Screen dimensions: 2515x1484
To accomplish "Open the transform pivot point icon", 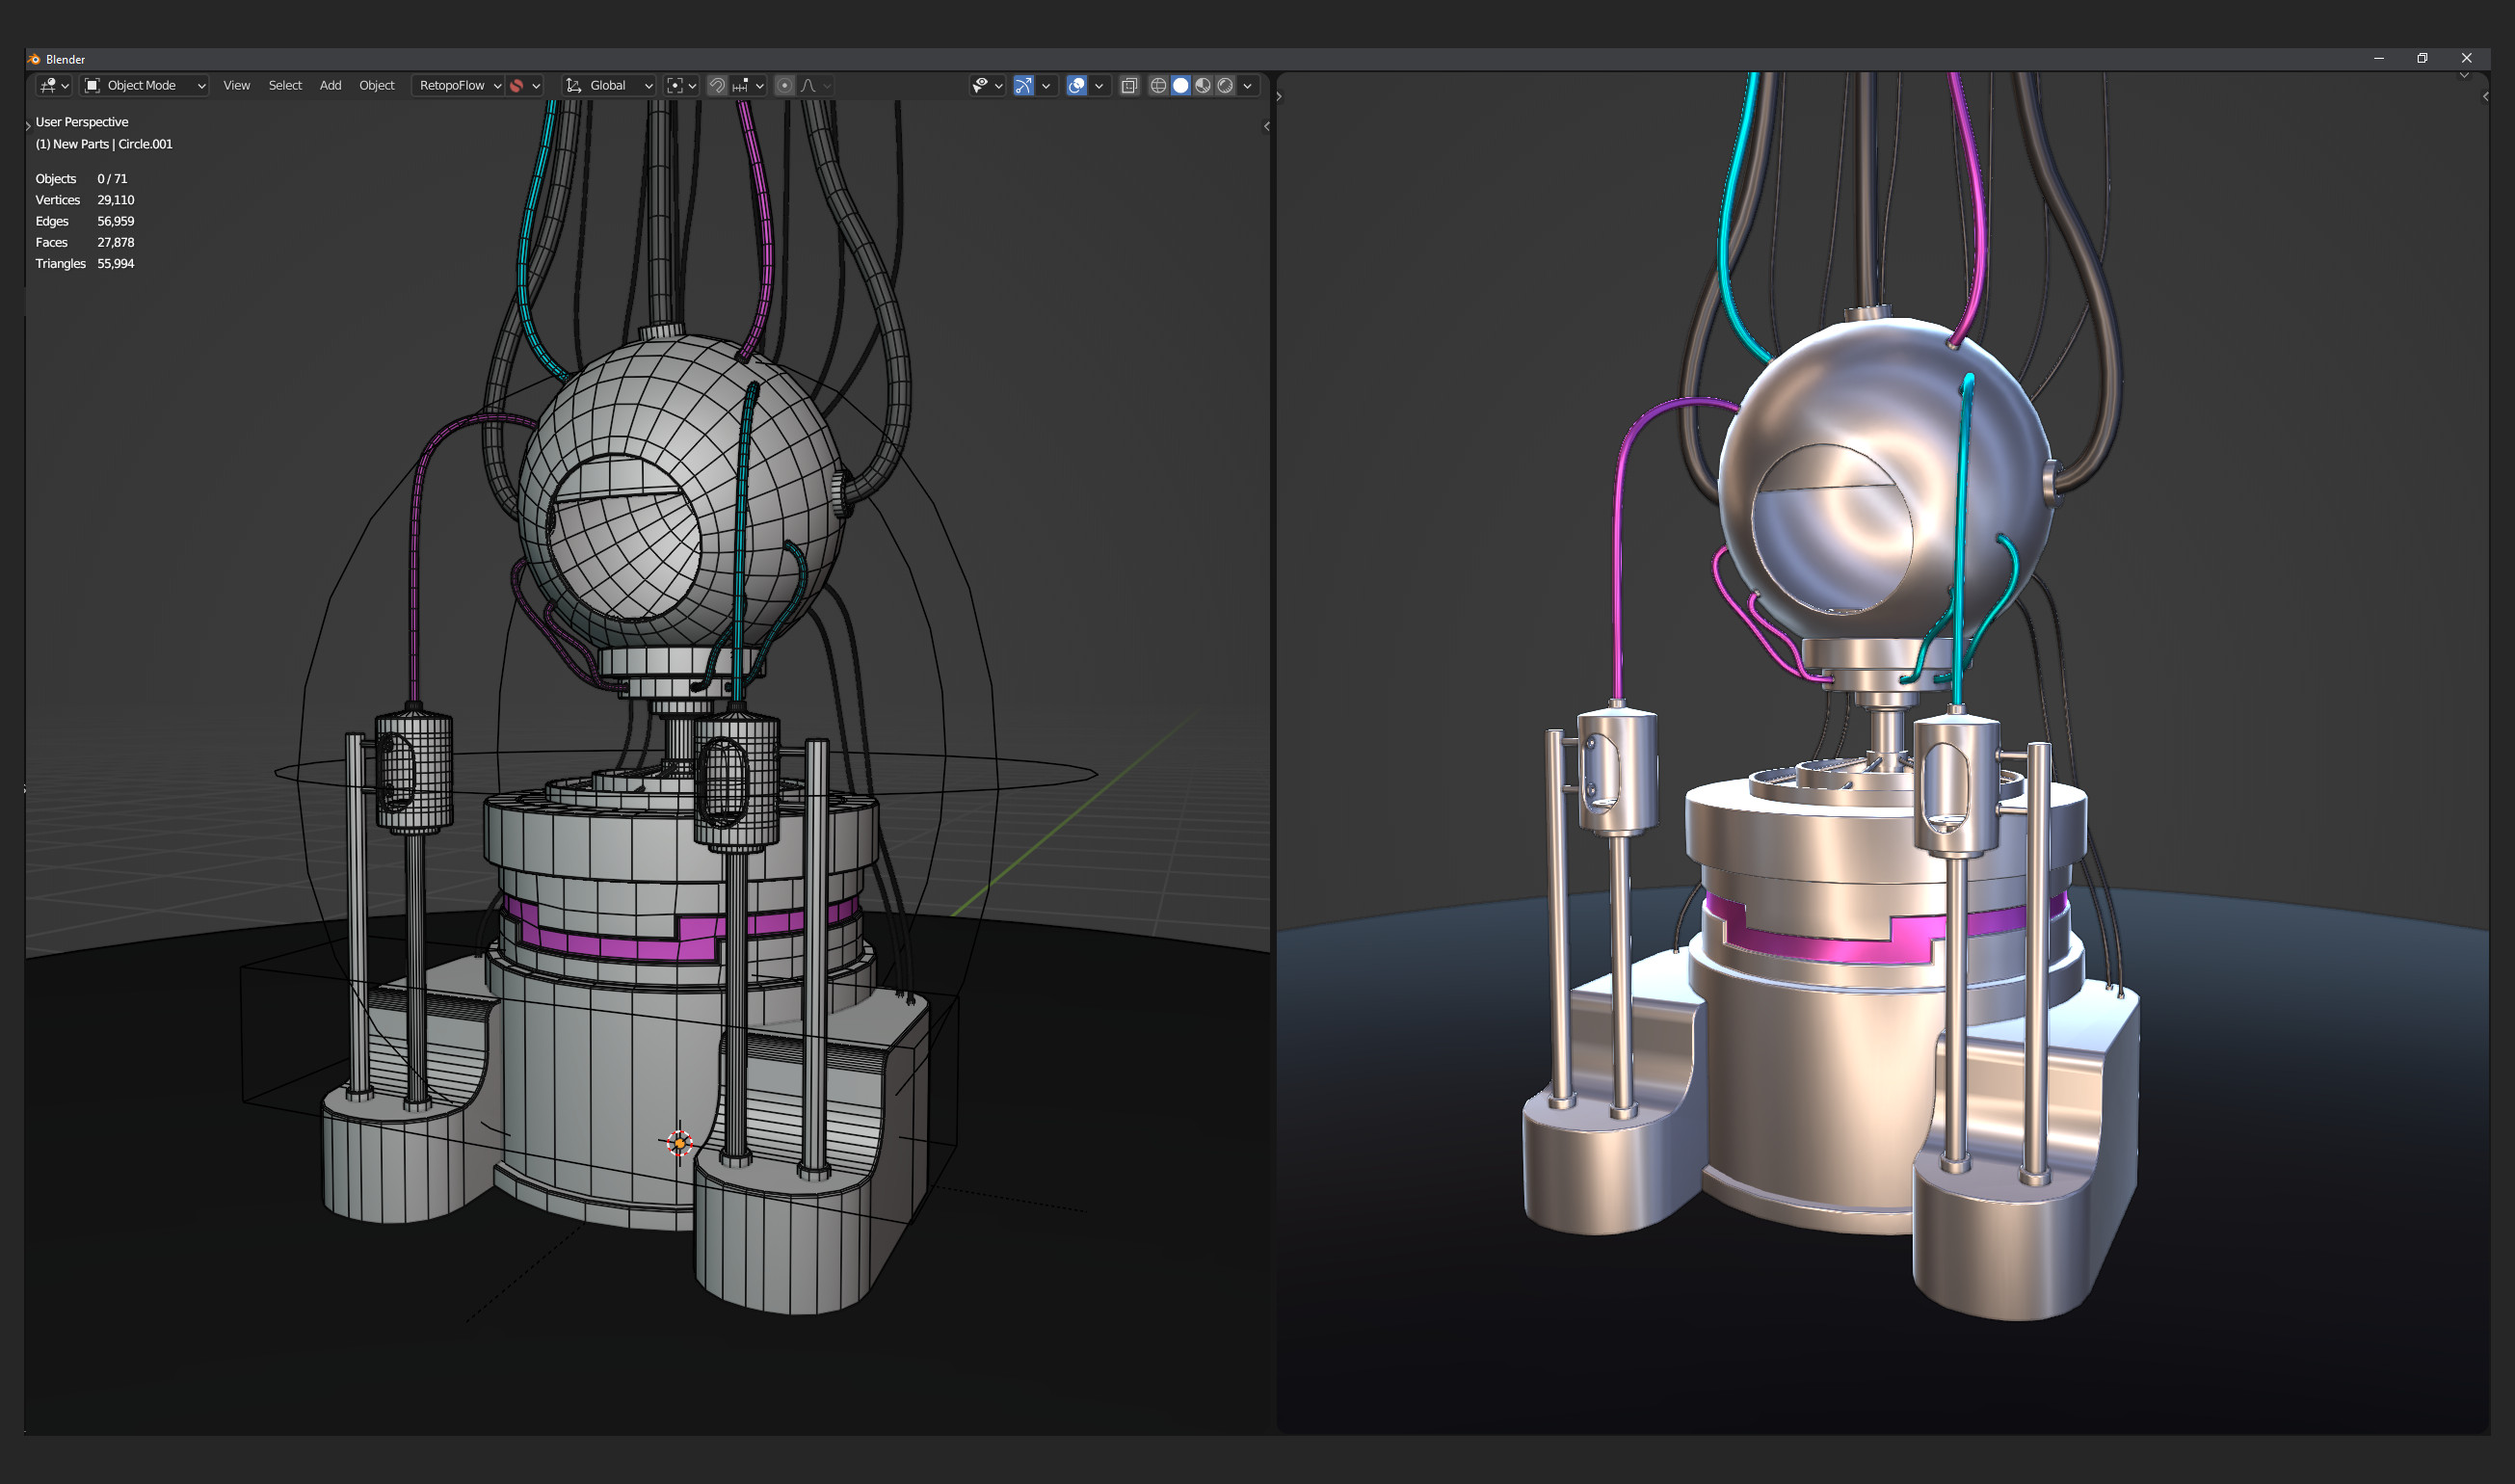I will (675, 86).
